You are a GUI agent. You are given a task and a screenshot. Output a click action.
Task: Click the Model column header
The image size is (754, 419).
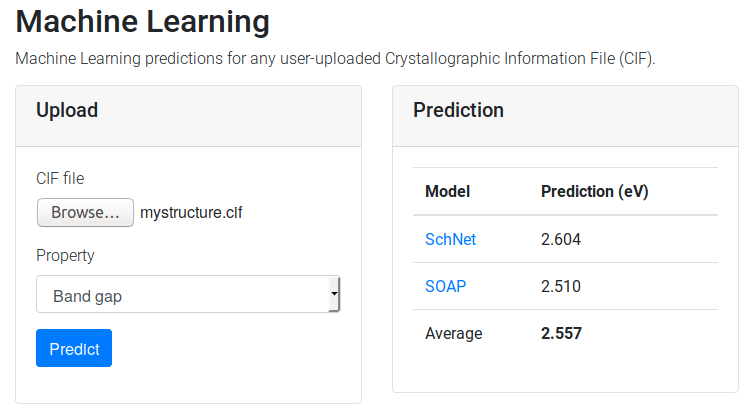tap(447, 191)
